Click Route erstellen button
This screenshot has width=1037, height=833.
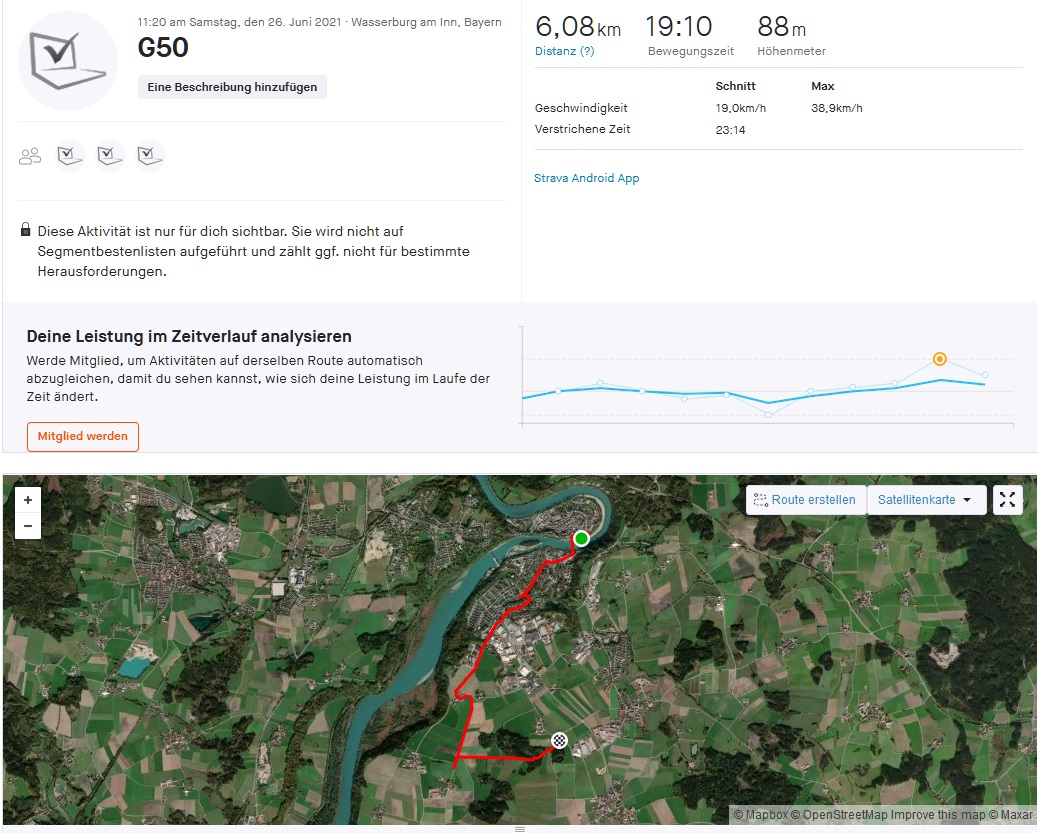806,500
